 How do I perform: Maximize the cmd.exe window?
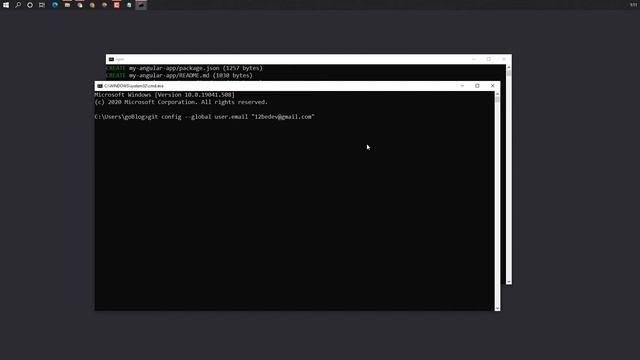click(x=477, y=86)
